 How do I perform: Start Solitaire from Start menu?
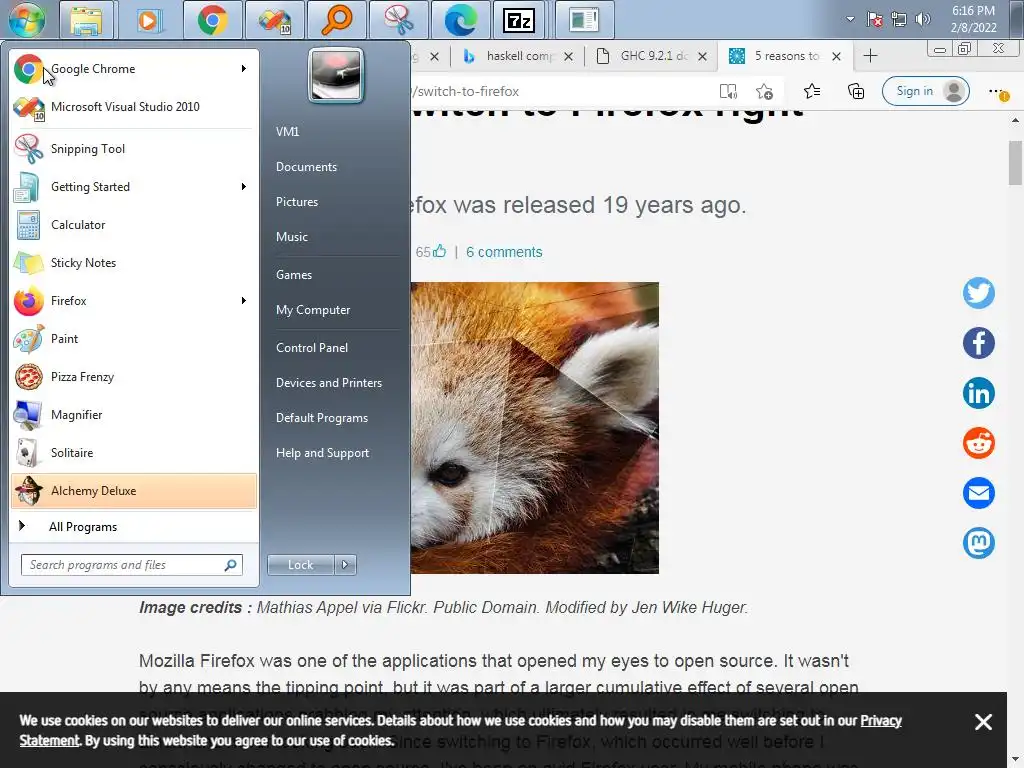tap(134, 453)
